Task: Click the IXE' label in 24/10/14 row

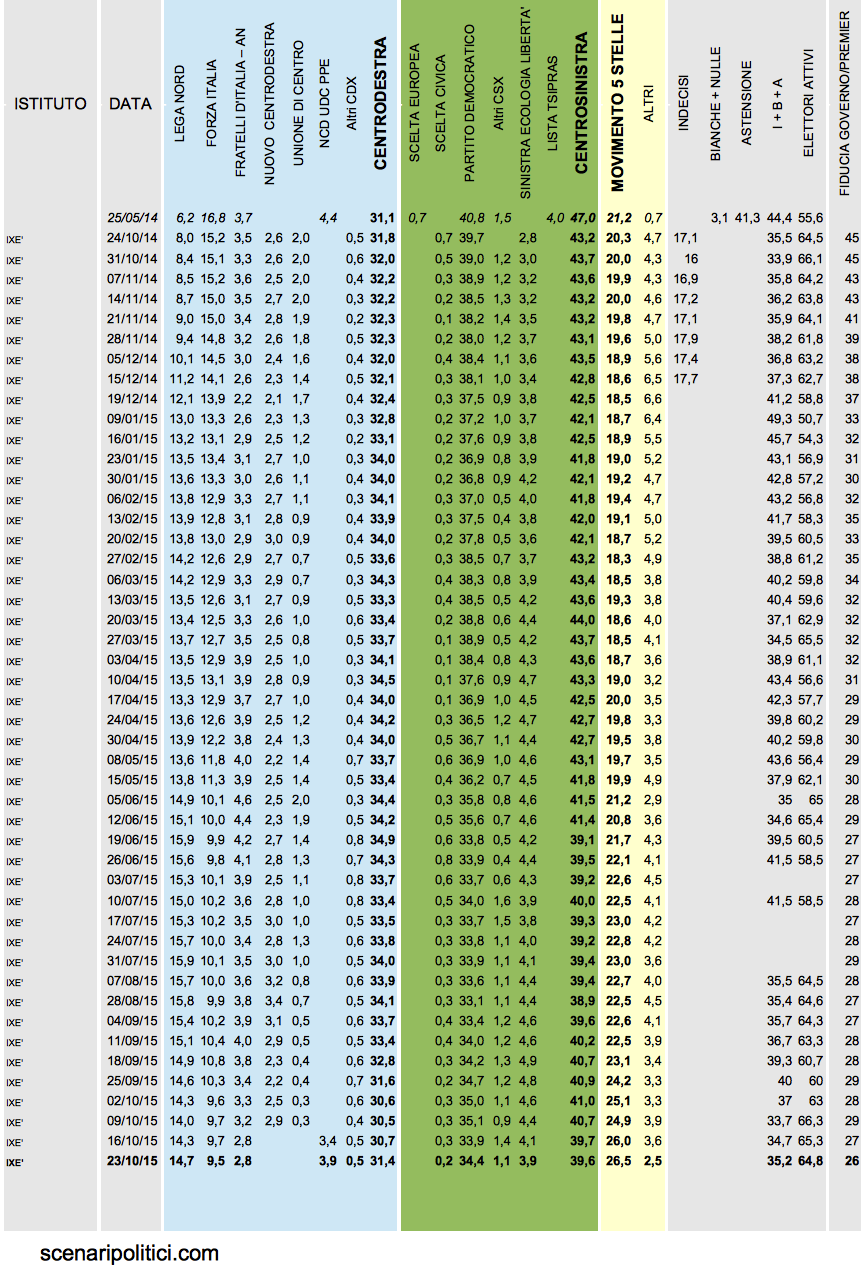Action: (x=13, y=239)
